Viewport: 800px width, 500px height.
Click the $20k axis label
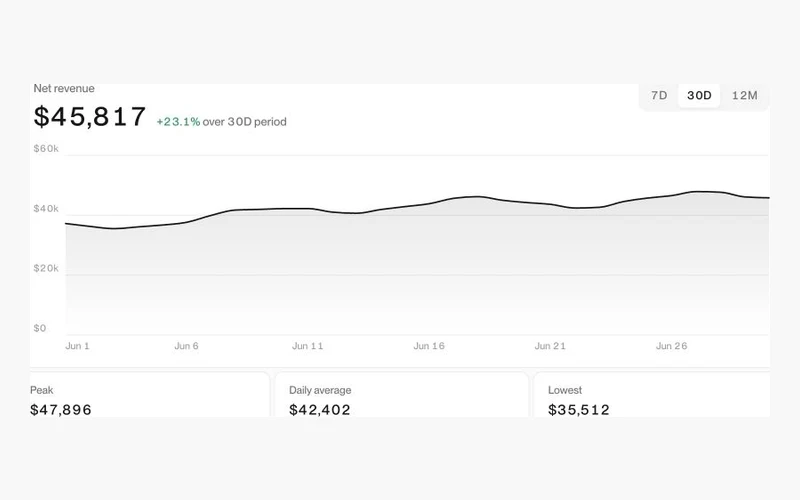tap(46, 268)
